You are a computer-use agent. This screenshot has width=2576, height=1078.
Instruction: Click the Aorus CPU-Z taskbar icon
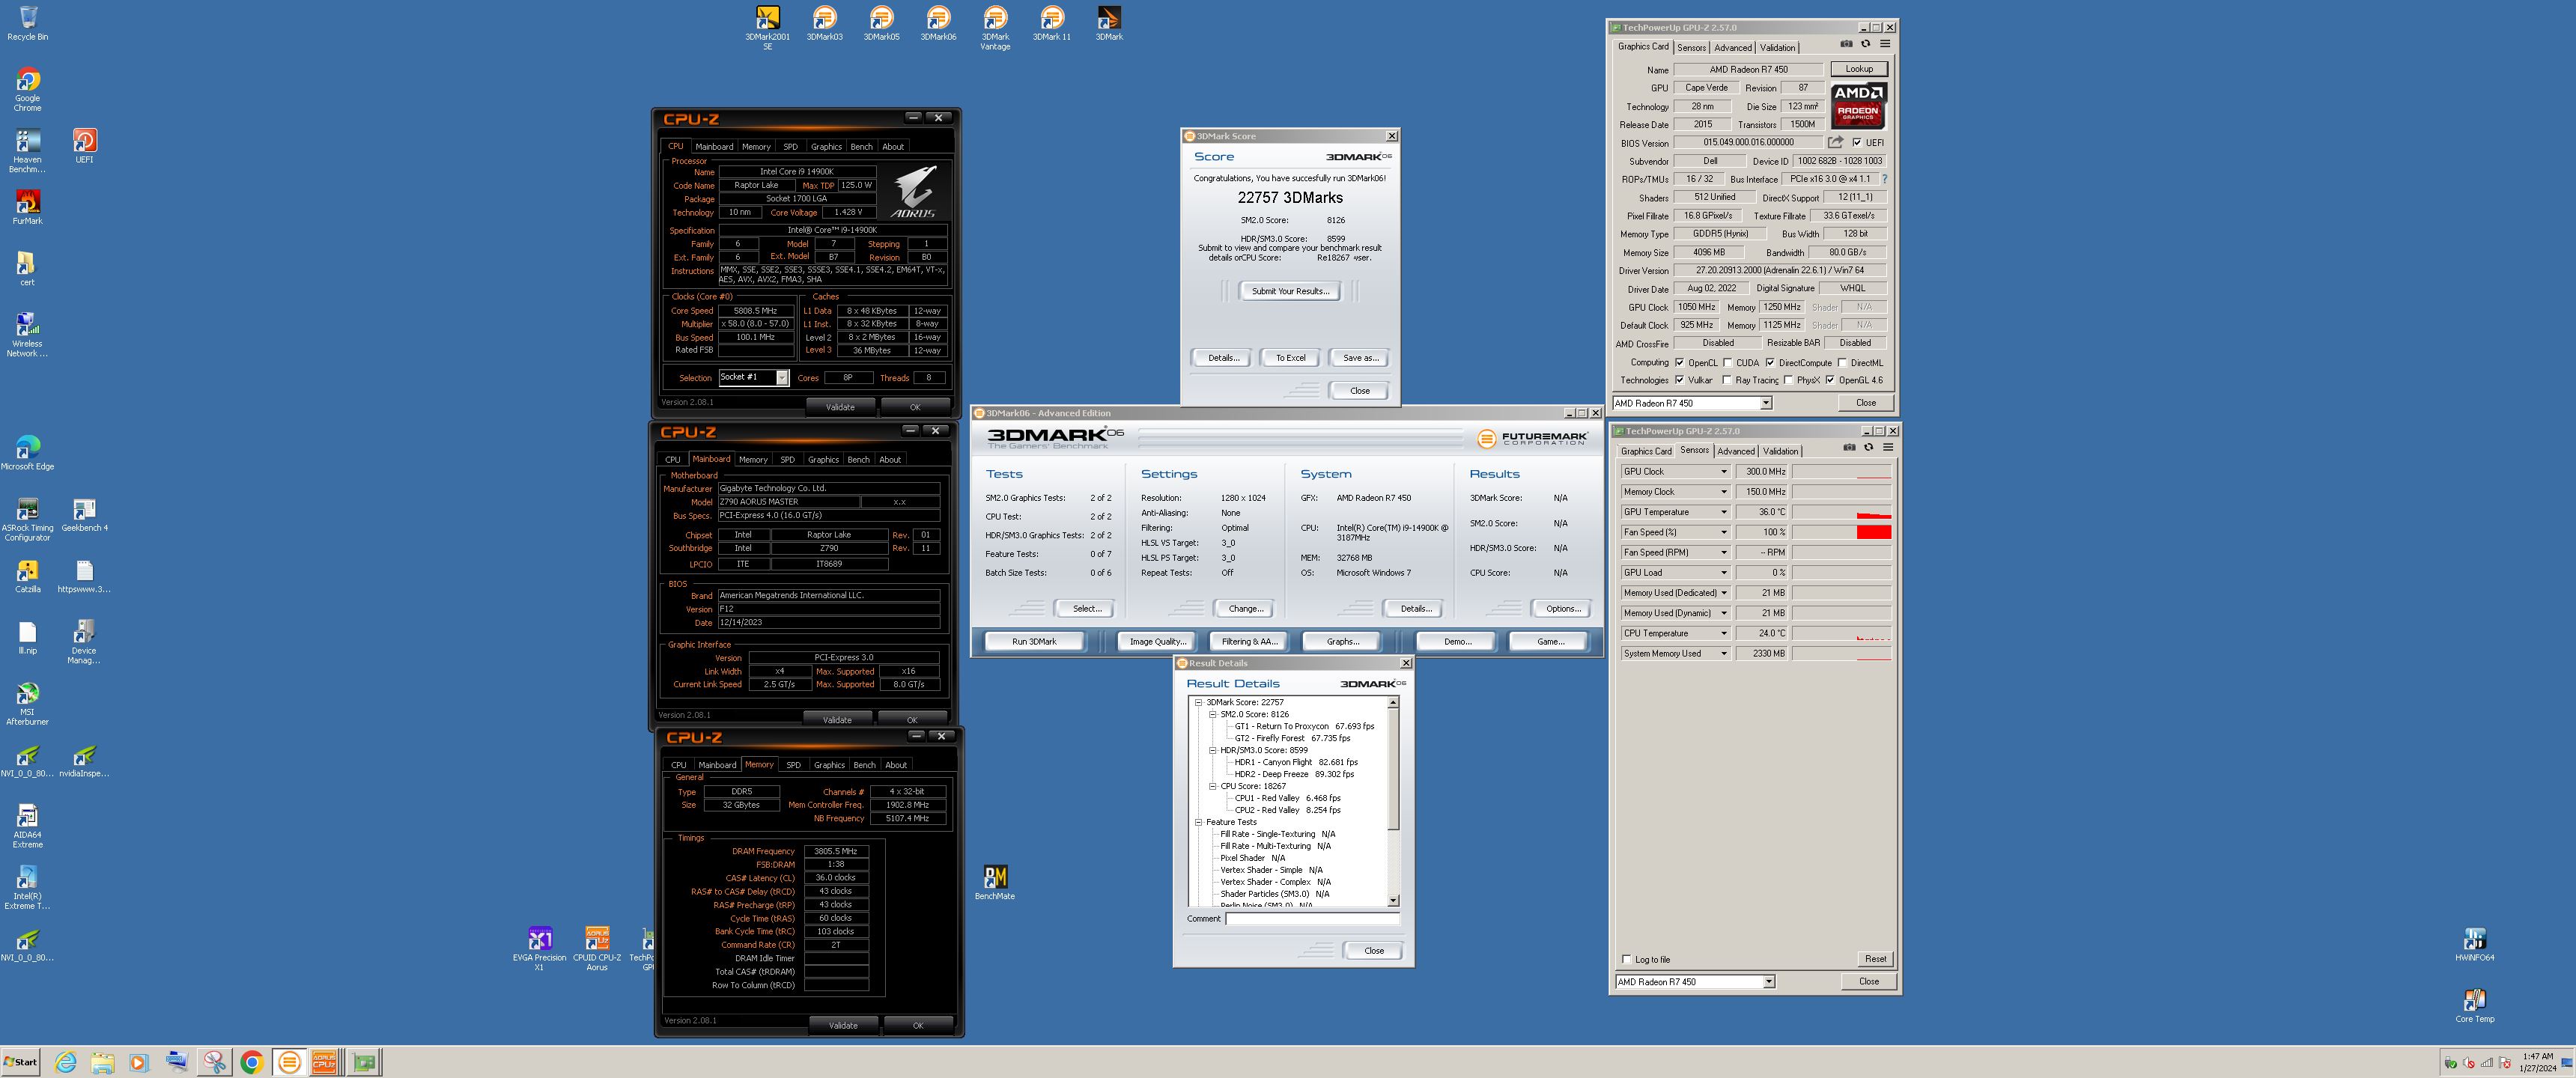(324, 1062)
